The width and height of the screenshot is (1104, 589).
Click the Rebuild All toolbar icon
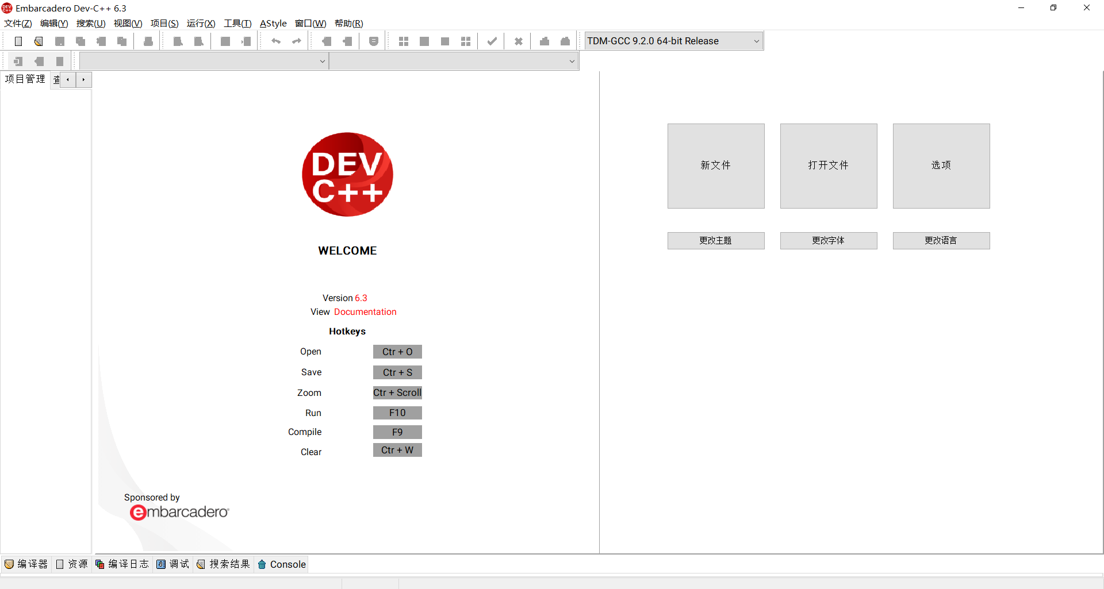pyautogui.click(x=465, y=42)
